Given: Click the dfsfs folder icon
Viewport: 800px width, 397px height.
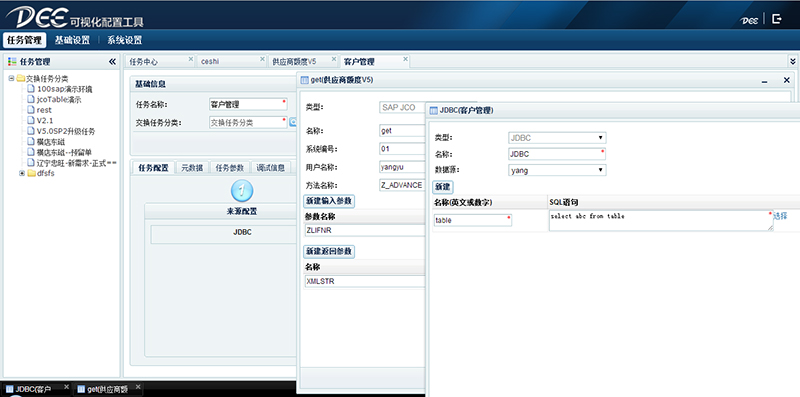Looking at the screenshot, I should 31,173.
